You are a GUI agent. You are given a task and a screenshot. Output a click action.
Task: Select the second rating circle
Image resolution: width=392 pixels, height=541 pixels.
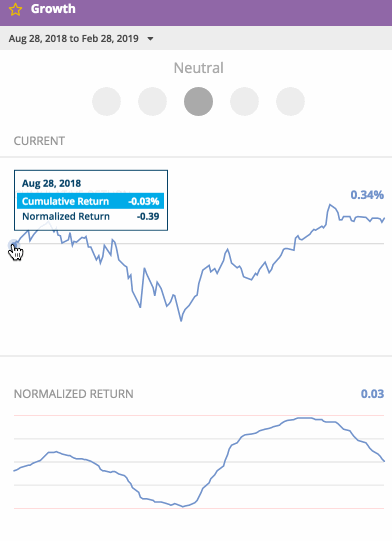pyautogui.click(x=152, y=101)
